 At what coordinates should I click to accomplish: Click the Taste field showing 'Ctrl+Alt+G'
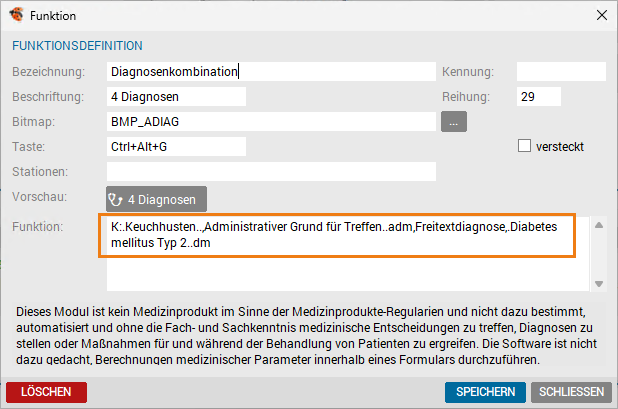175,146
